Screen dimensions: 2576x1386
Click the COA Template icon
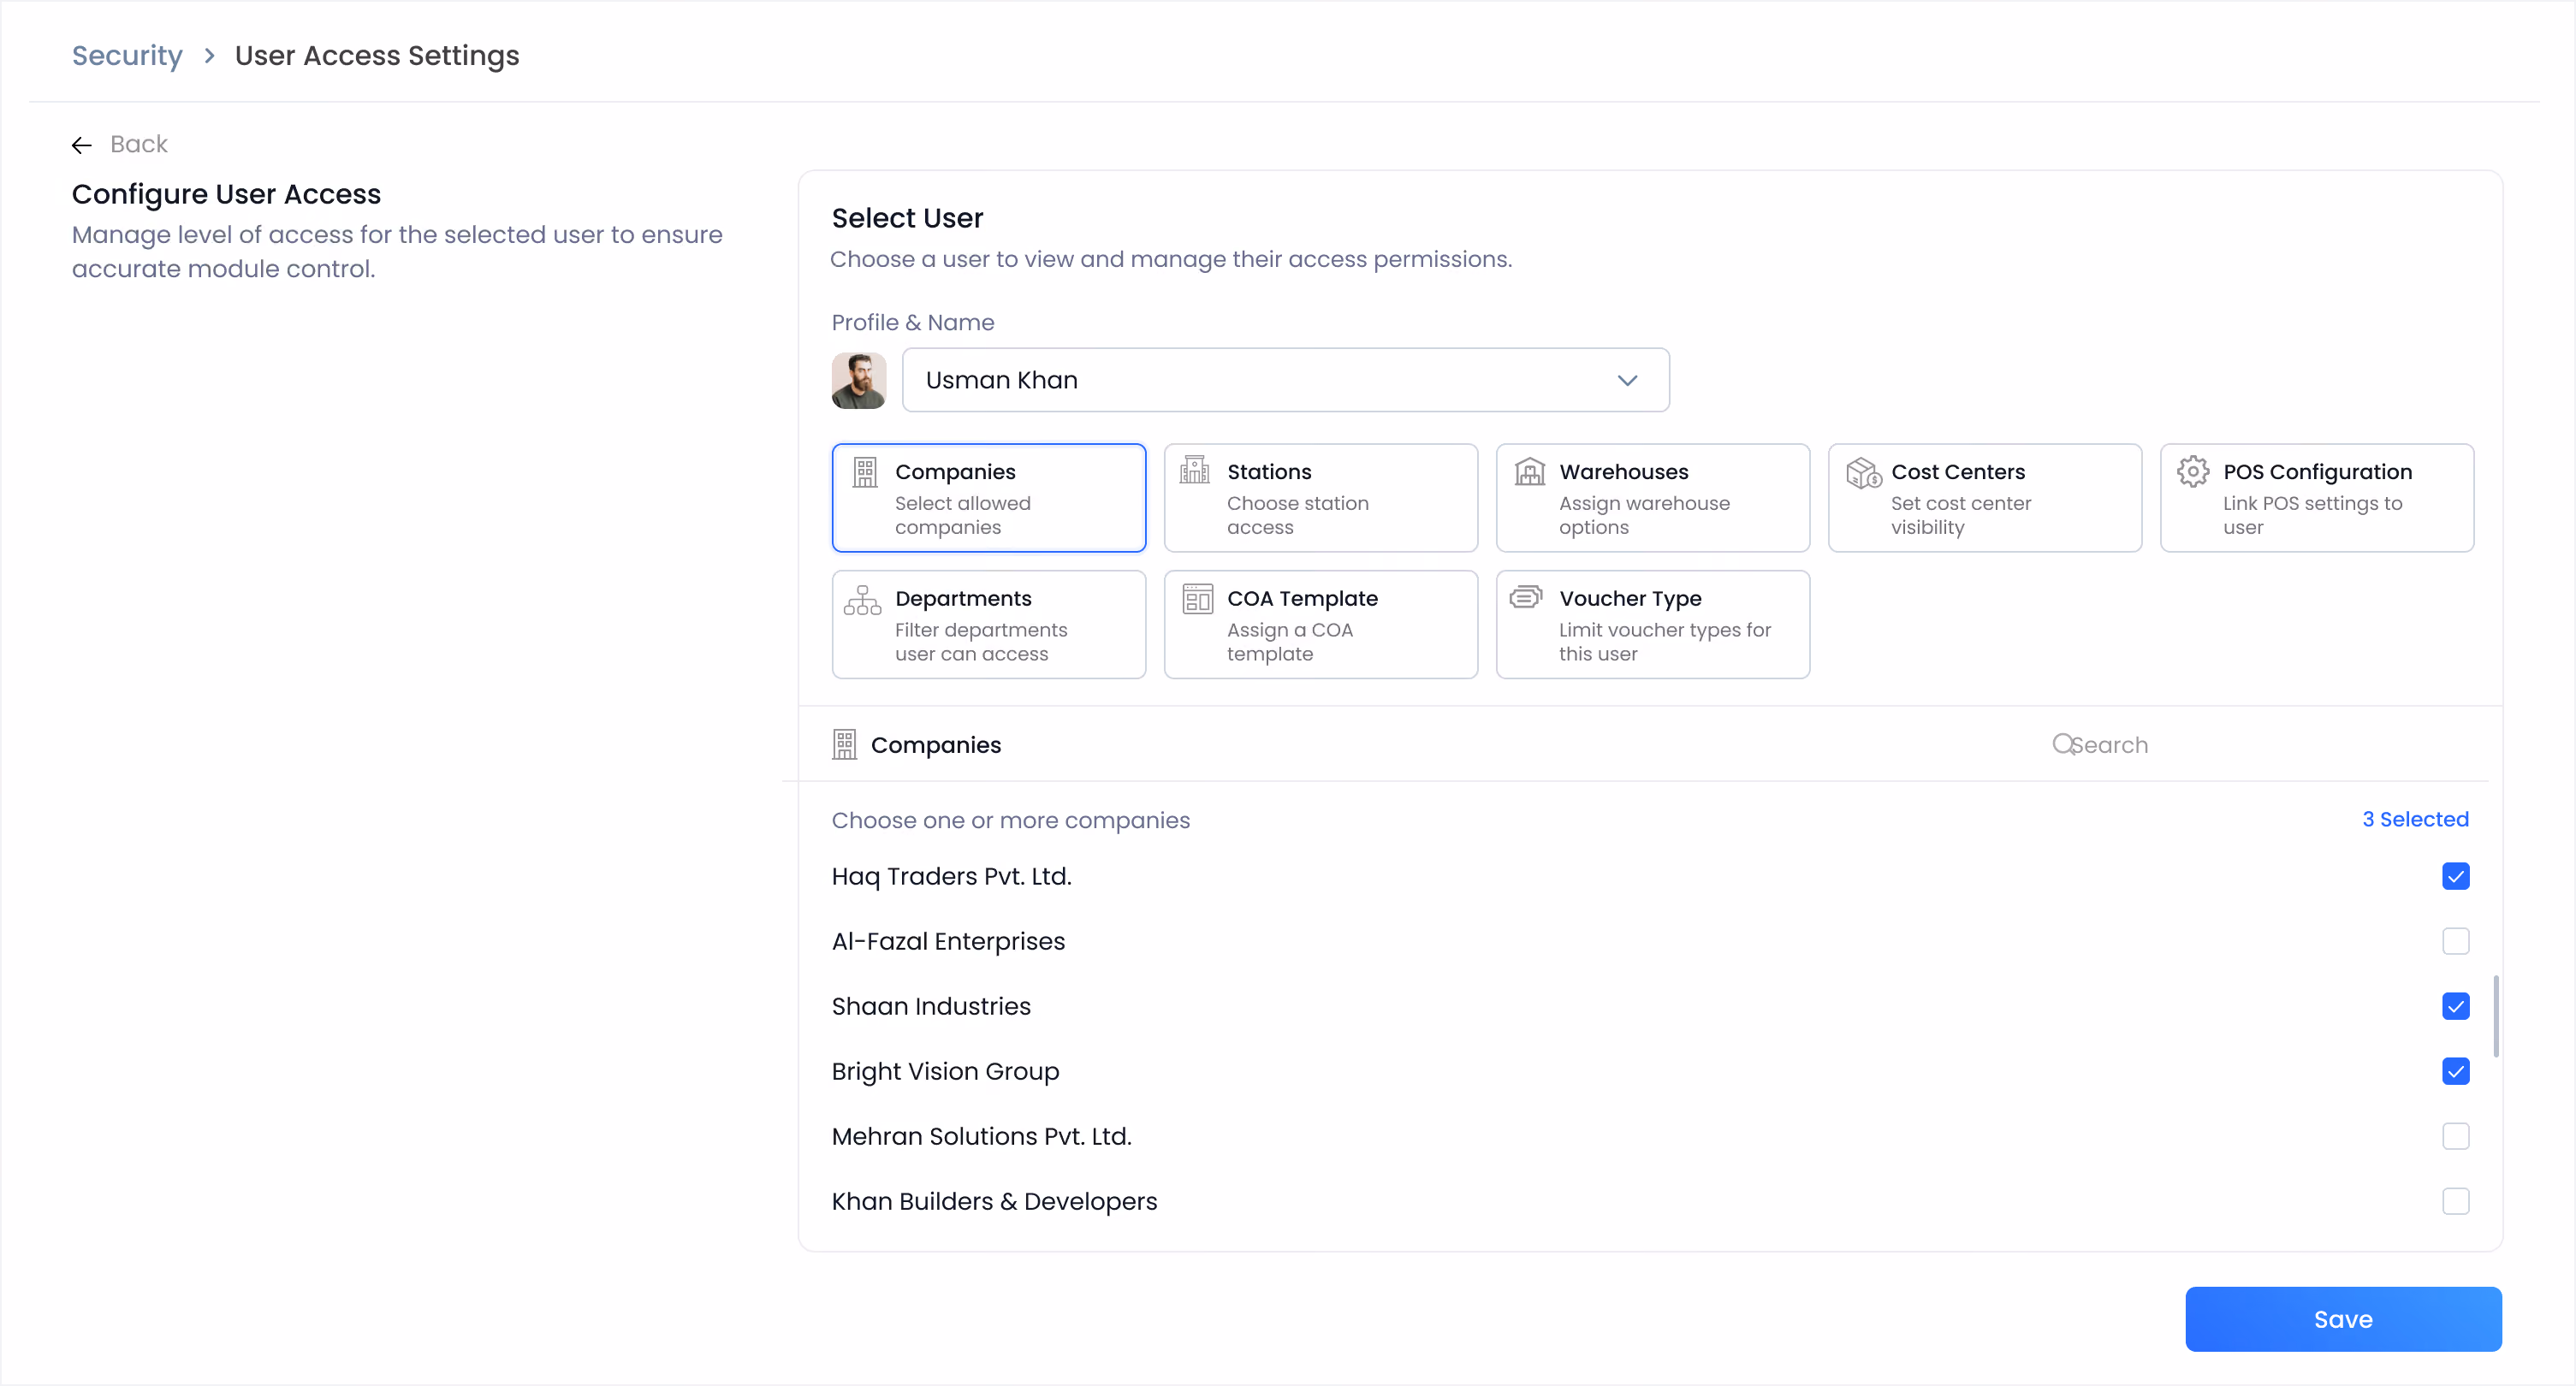tap(1197, 598)
